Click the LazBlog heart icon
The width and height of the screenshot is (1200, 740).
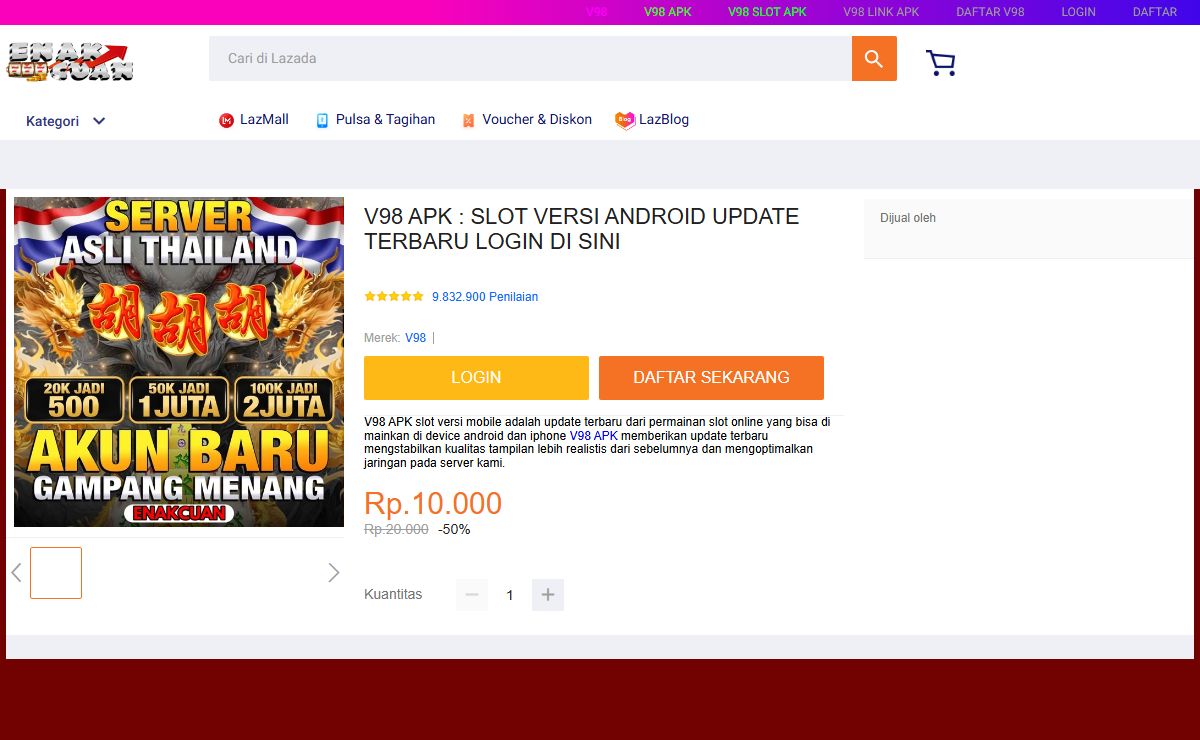(x=625, y=120)
